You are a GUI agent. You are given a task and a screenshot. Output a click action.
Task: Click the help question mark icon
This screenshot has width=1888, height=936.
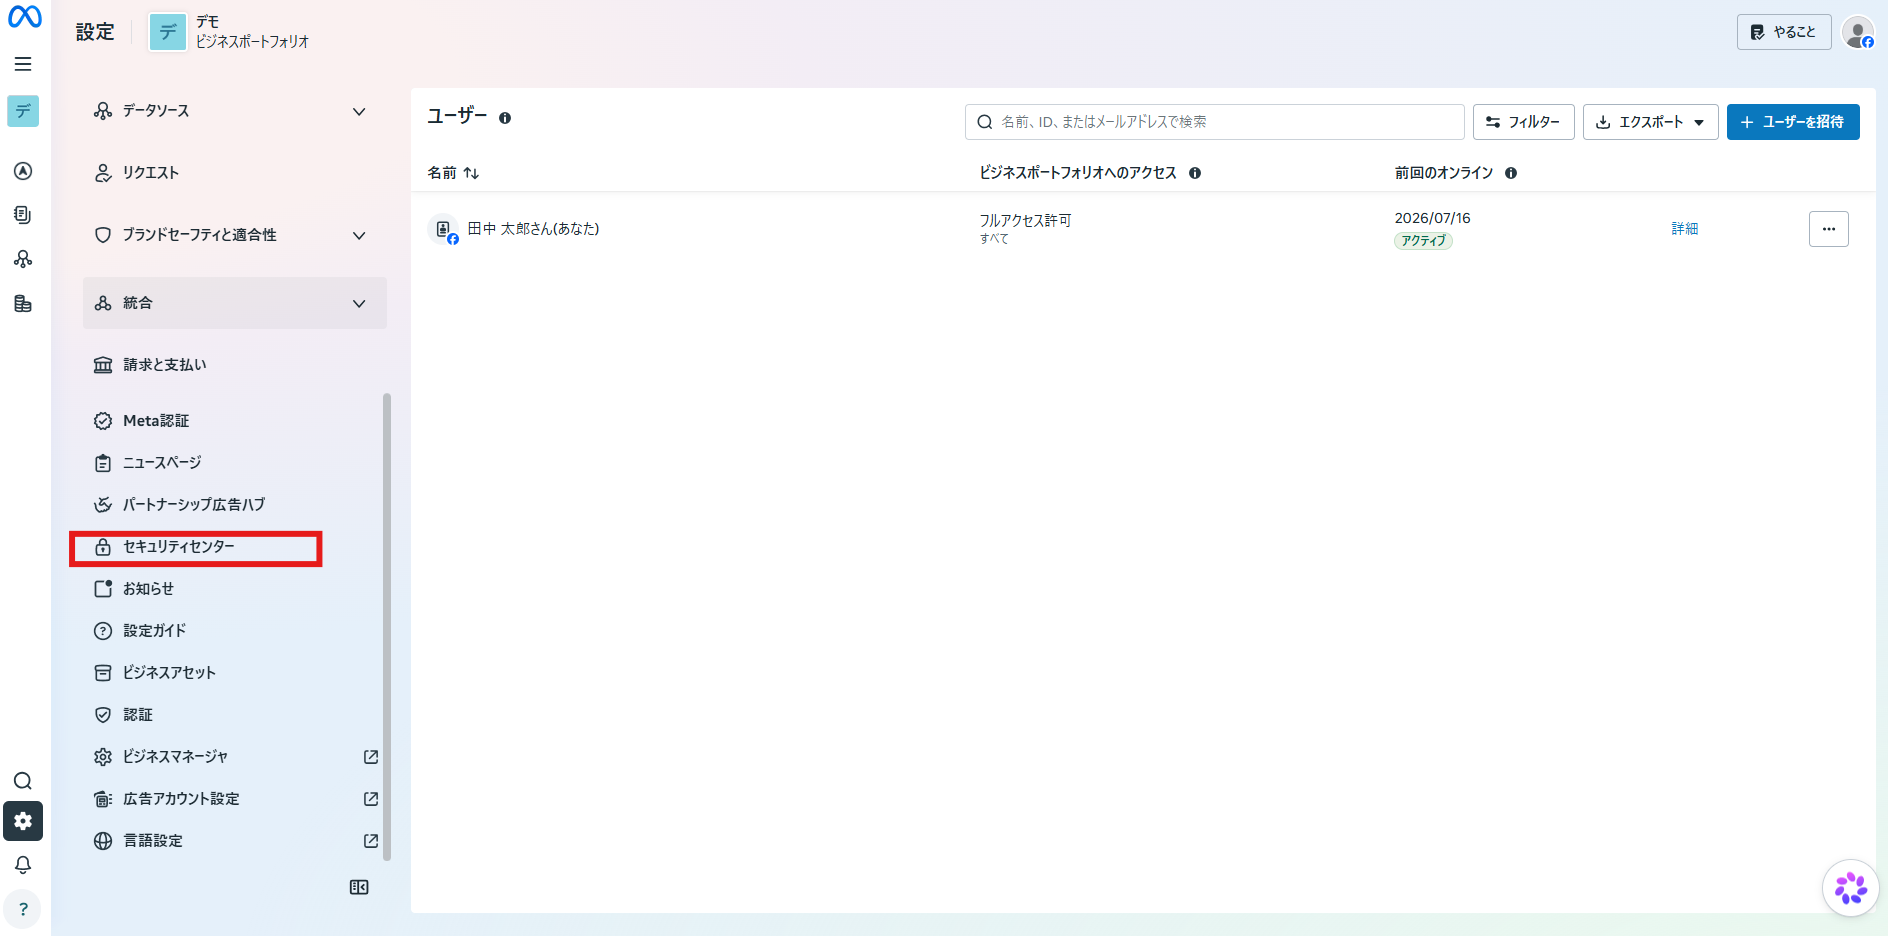click(23, 909)
